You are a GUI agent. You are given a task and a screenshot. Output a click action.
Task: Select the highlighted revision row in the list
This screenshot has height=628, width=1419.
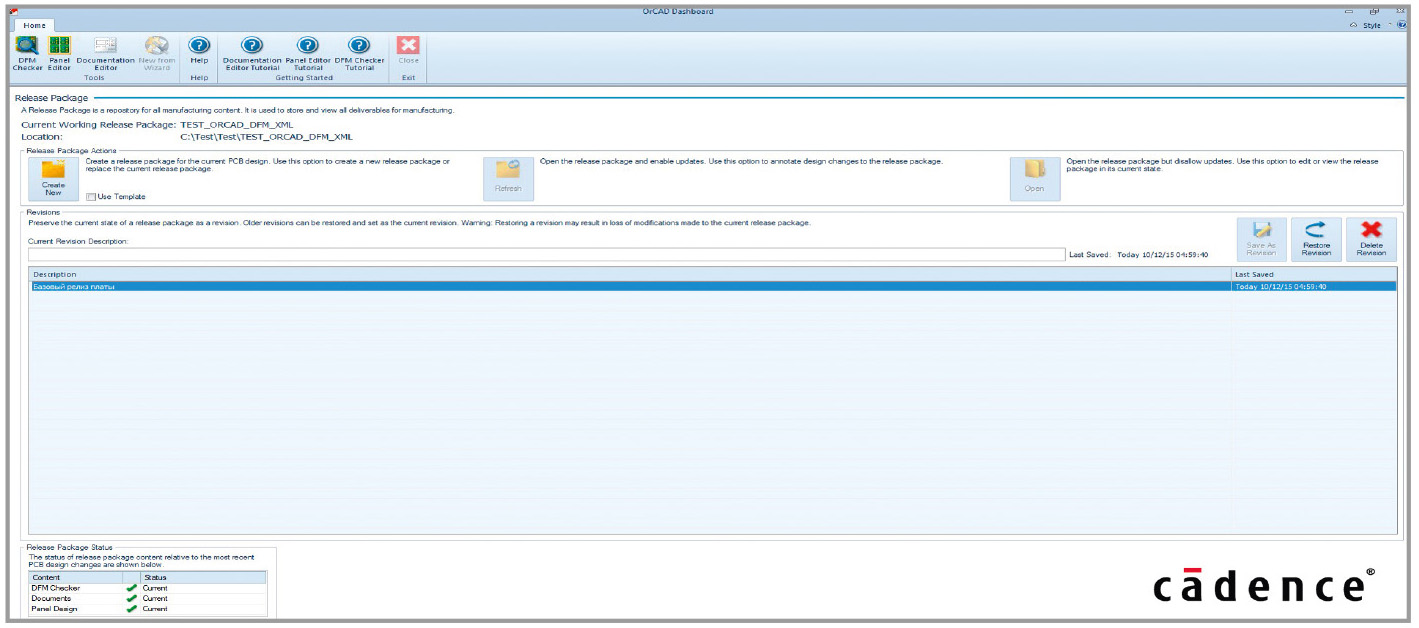(x=630, y=287)
